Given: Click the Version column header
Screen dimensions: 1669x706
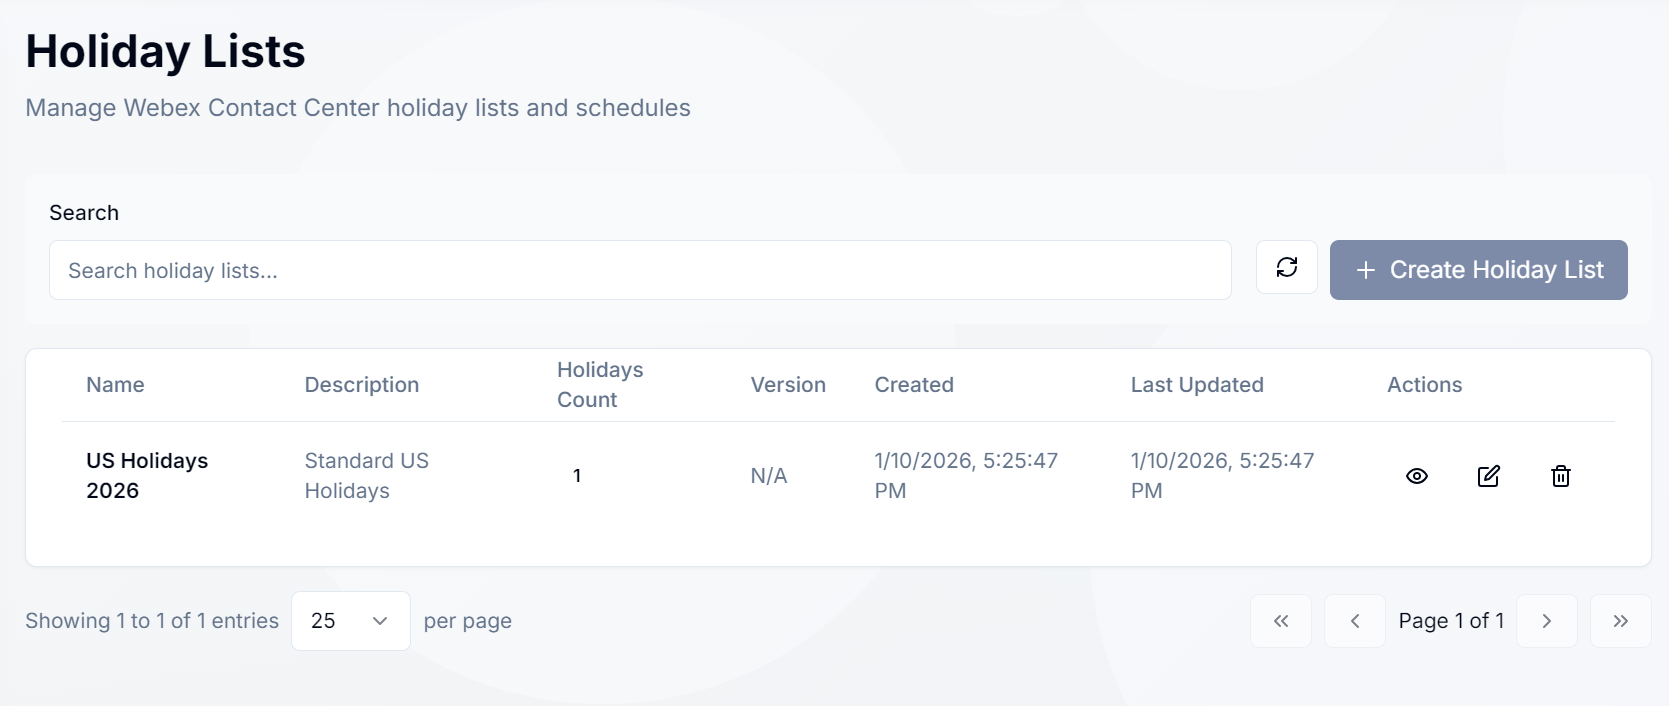Looking at the screenshot, I should (x=788, y=385).
